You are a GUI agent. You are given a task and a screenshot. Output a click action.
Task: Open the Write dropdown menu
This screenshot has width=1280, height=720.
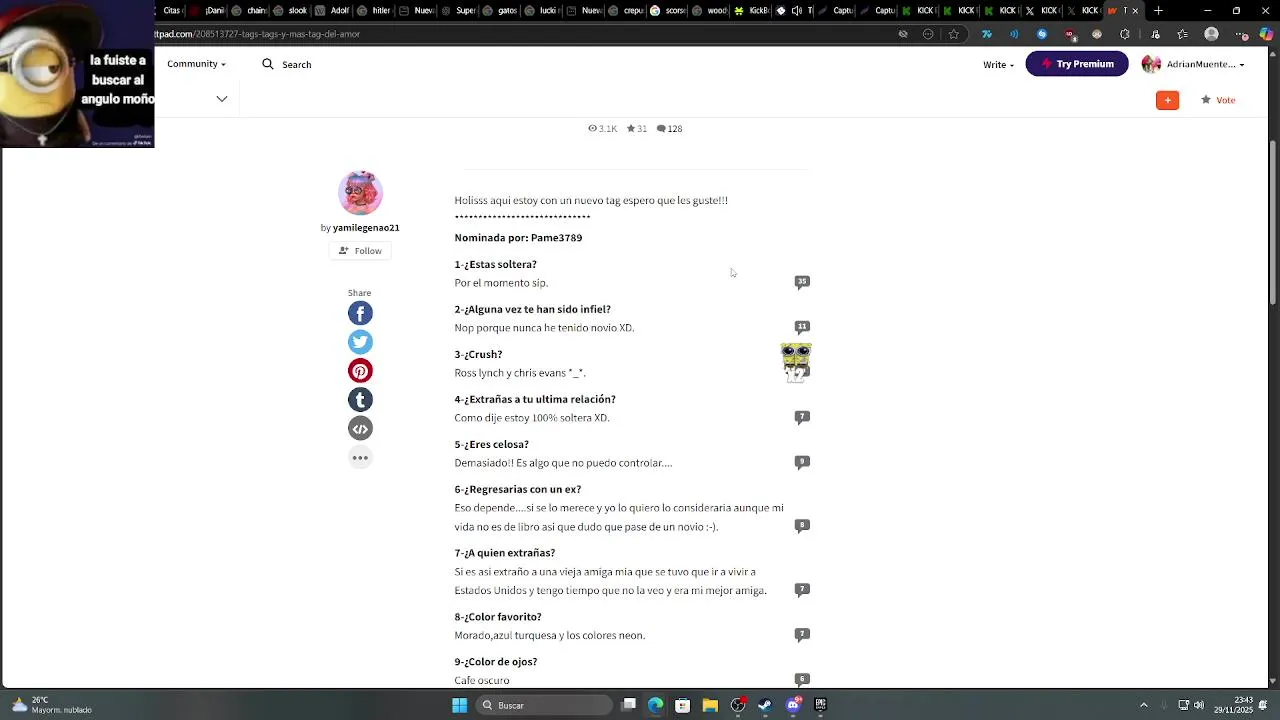998,64
